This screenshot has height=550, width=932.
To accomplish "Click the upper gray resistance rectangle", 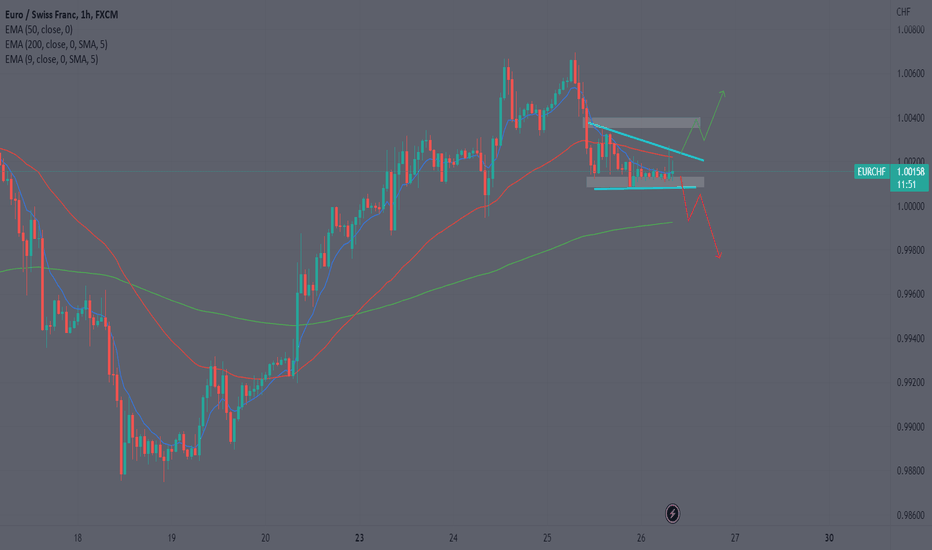I will click(x=641, y=122).
